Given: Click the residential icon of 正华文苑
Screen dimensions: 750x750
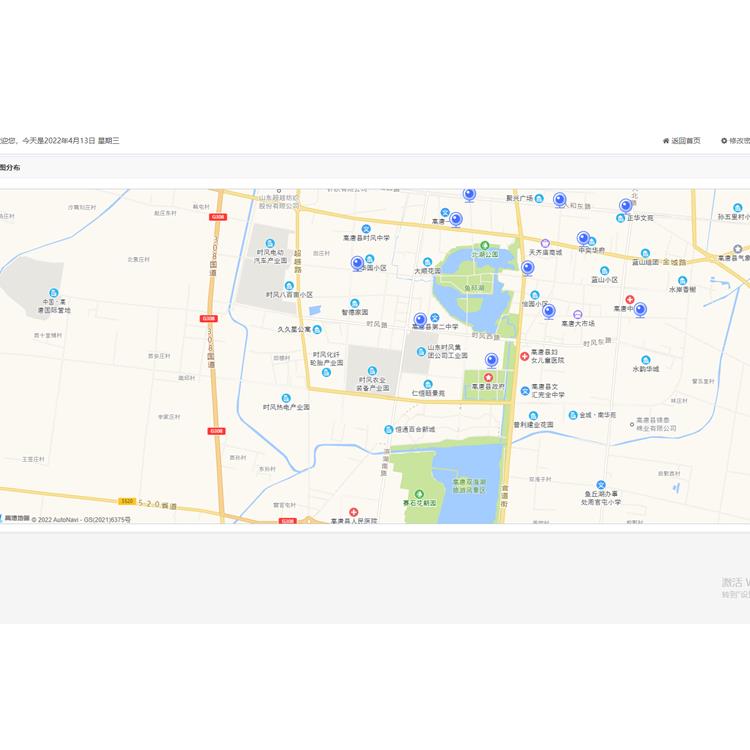Looking at the screenshot, I should point(621,218).
